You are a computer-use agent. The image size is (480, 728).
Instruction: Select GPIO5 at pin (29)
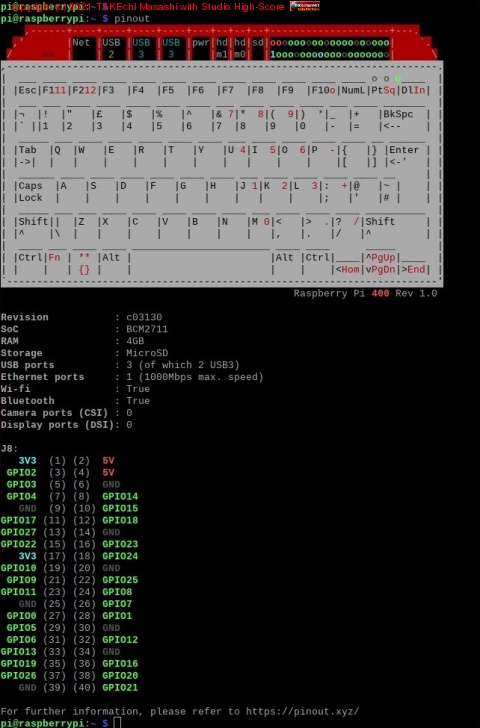pyautogui.click(x=21, y=628)
